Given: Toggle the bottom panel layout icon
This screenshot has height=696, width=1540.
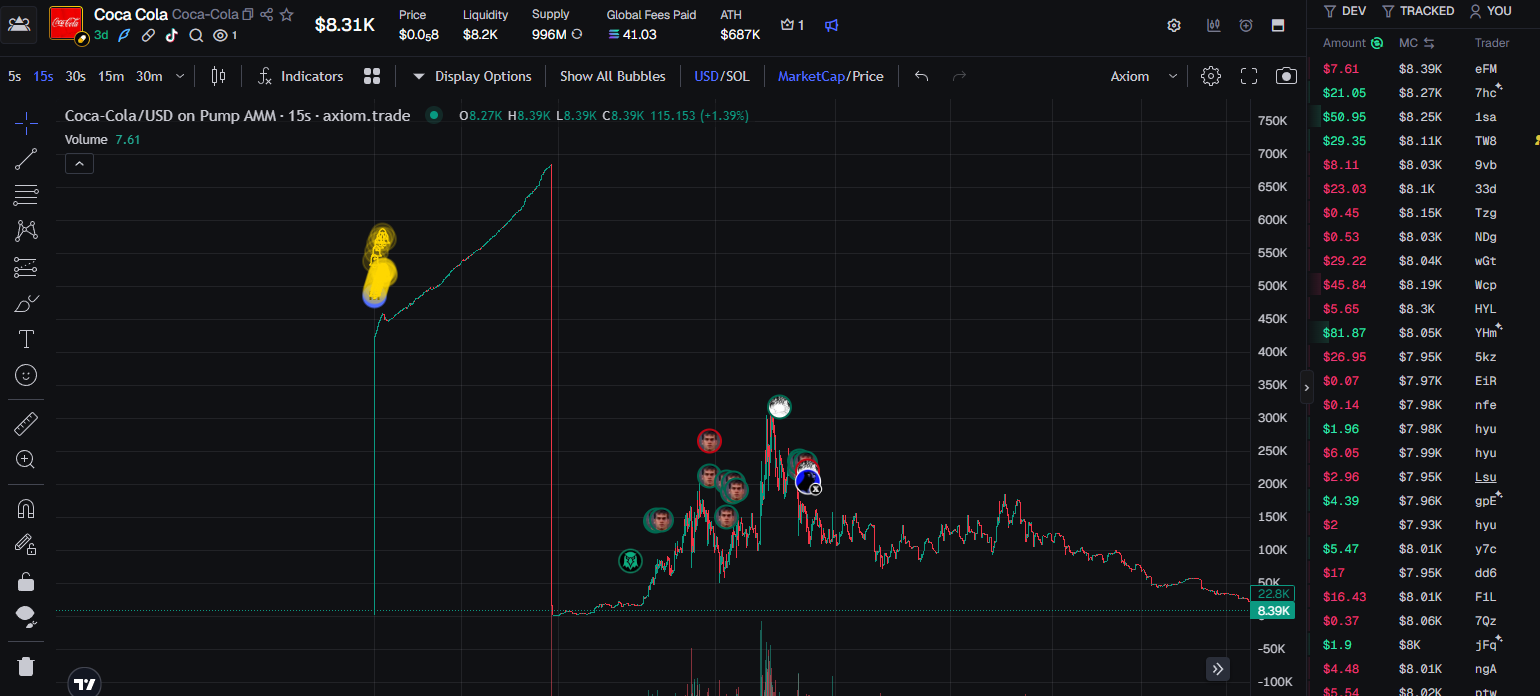Looking at the screenshot, I should coord(1278,25).
